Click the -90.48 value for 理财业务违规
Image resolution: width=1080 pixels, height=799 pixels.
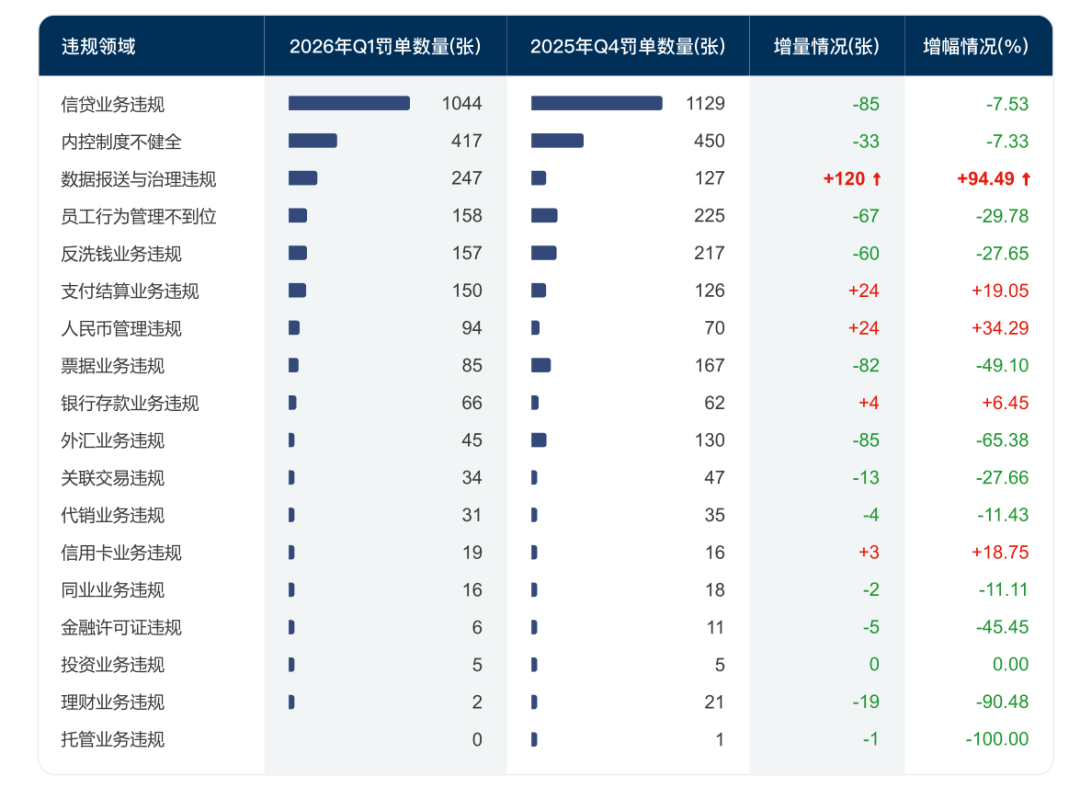1001,702
